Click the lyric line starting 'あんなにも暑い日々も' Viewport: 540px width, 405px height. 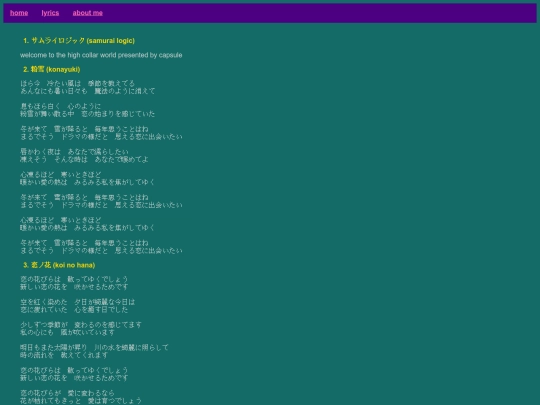87,91
